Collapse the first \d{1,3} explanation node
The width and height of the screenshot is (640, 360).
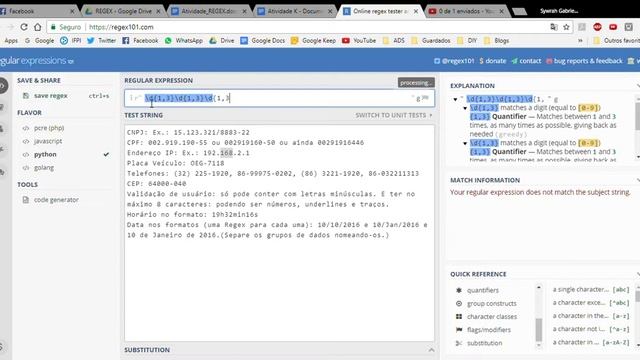pyautogui.click(x=465, y=108)
